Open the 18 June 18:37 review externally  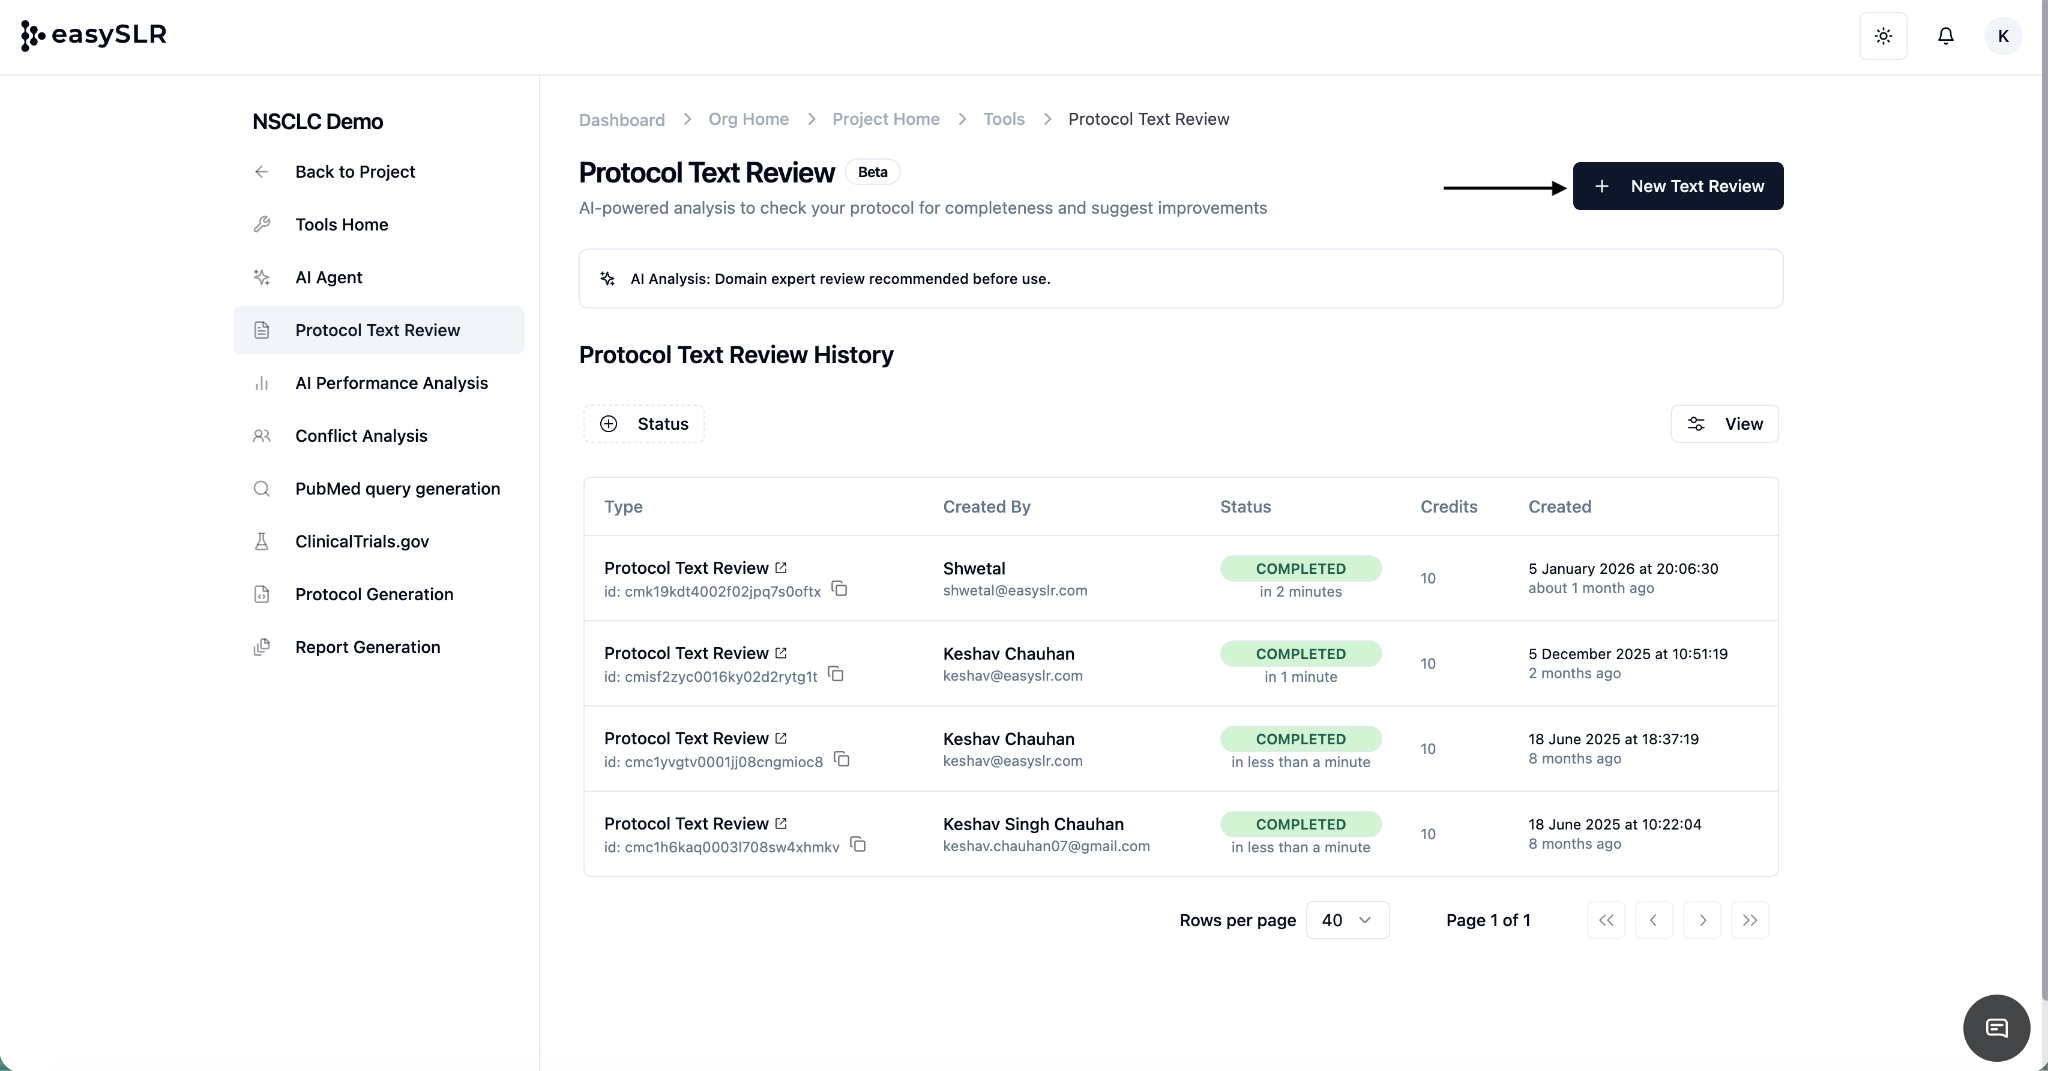coord(781,738)
